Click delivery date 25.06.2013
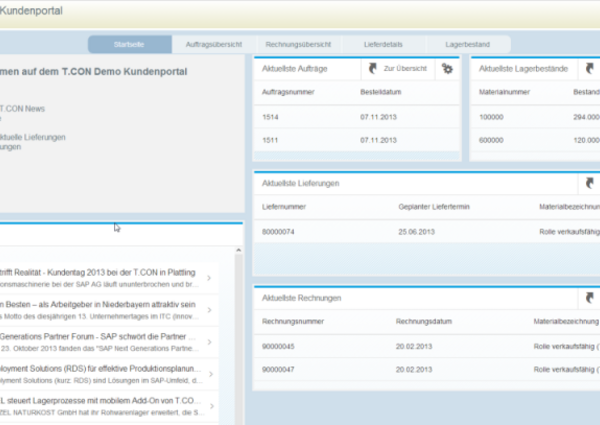Screen dimensions: 600x425 (x=416, y=232)
